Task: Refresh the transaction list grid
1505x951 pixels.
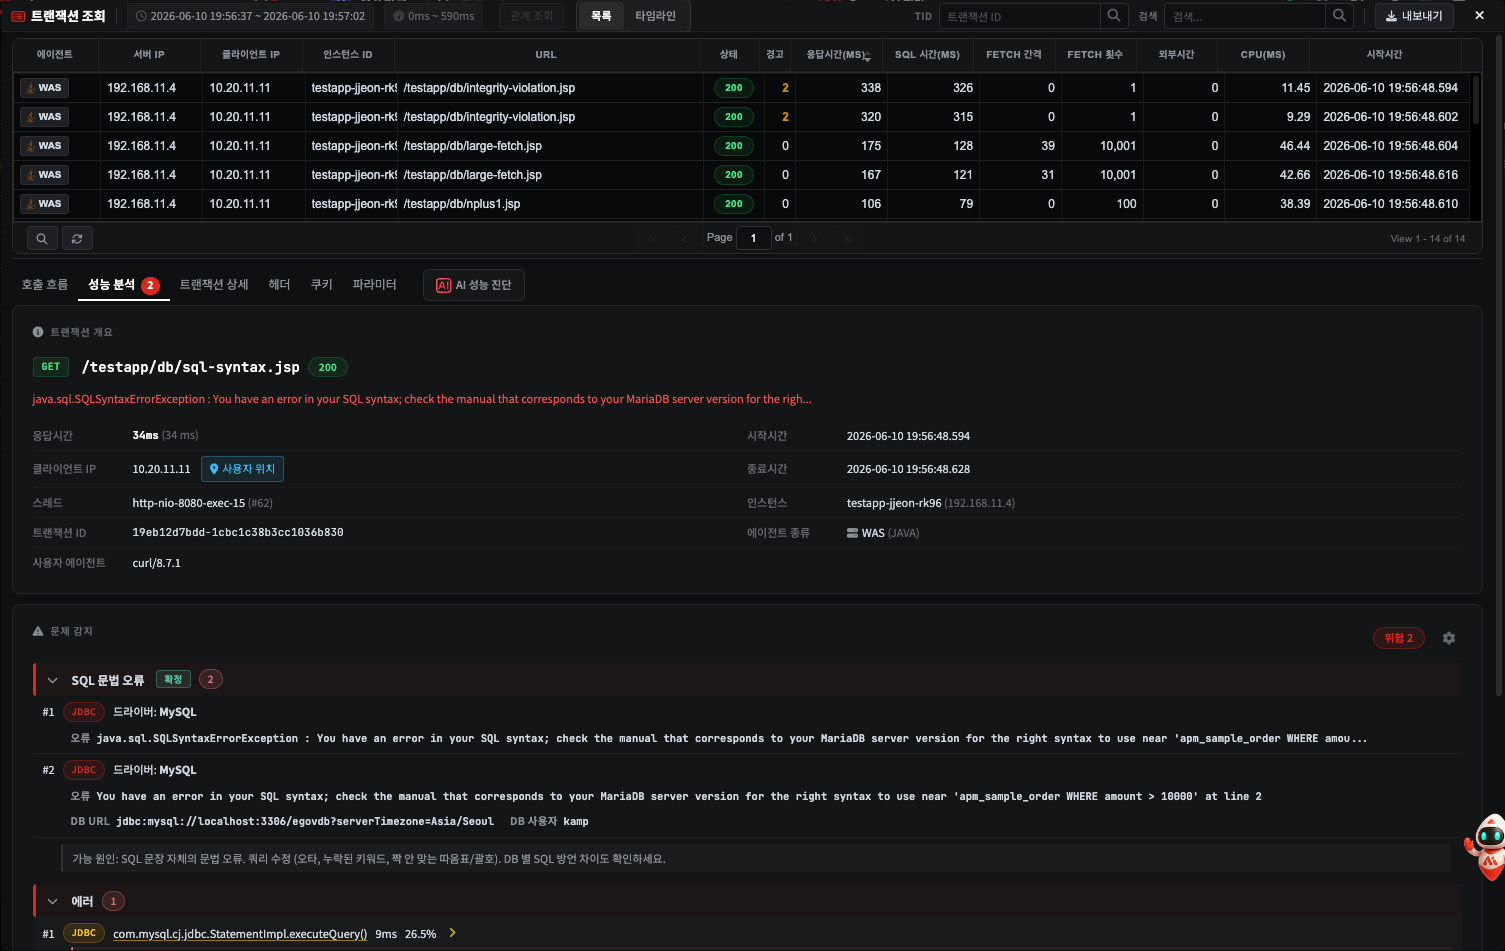Action: coord(77,239)
